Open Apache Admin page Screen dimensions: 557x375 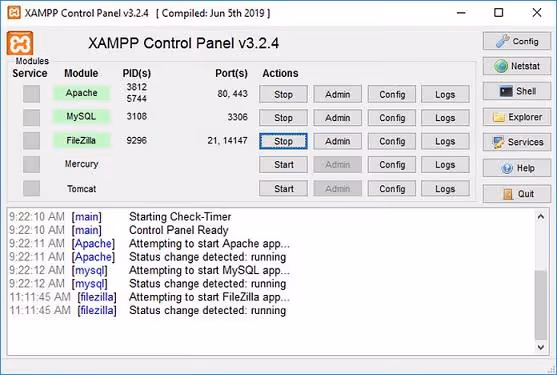pos(337,94)
